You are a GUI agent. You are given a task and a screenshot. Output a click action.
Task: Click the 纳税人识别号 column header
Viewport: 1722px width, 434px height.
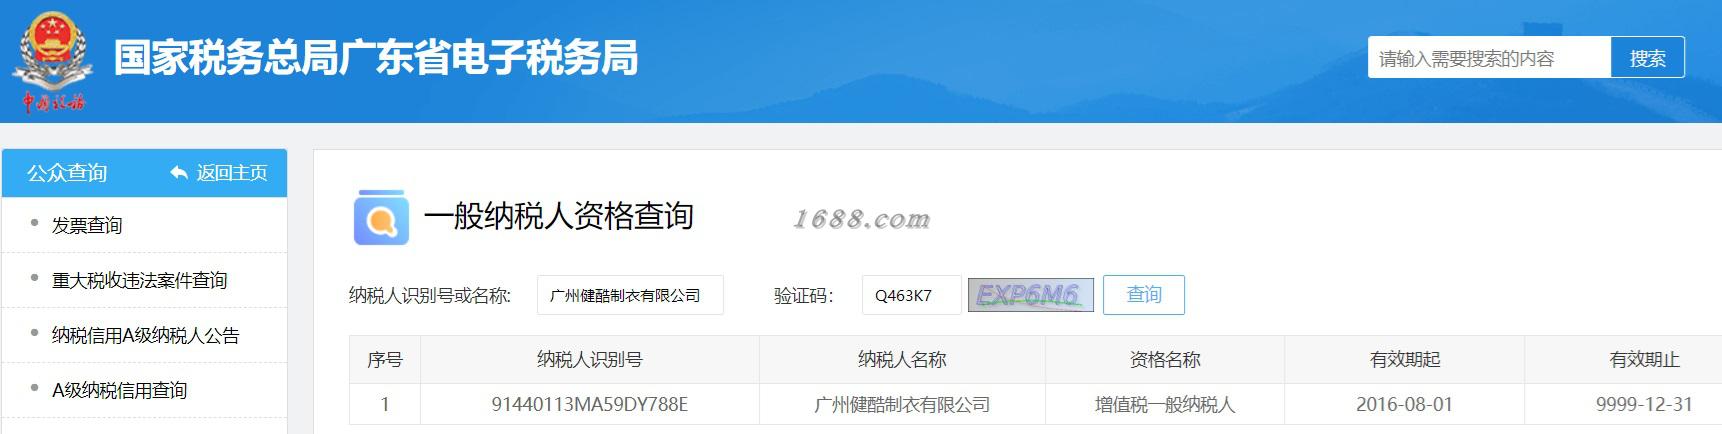point(590,360)
